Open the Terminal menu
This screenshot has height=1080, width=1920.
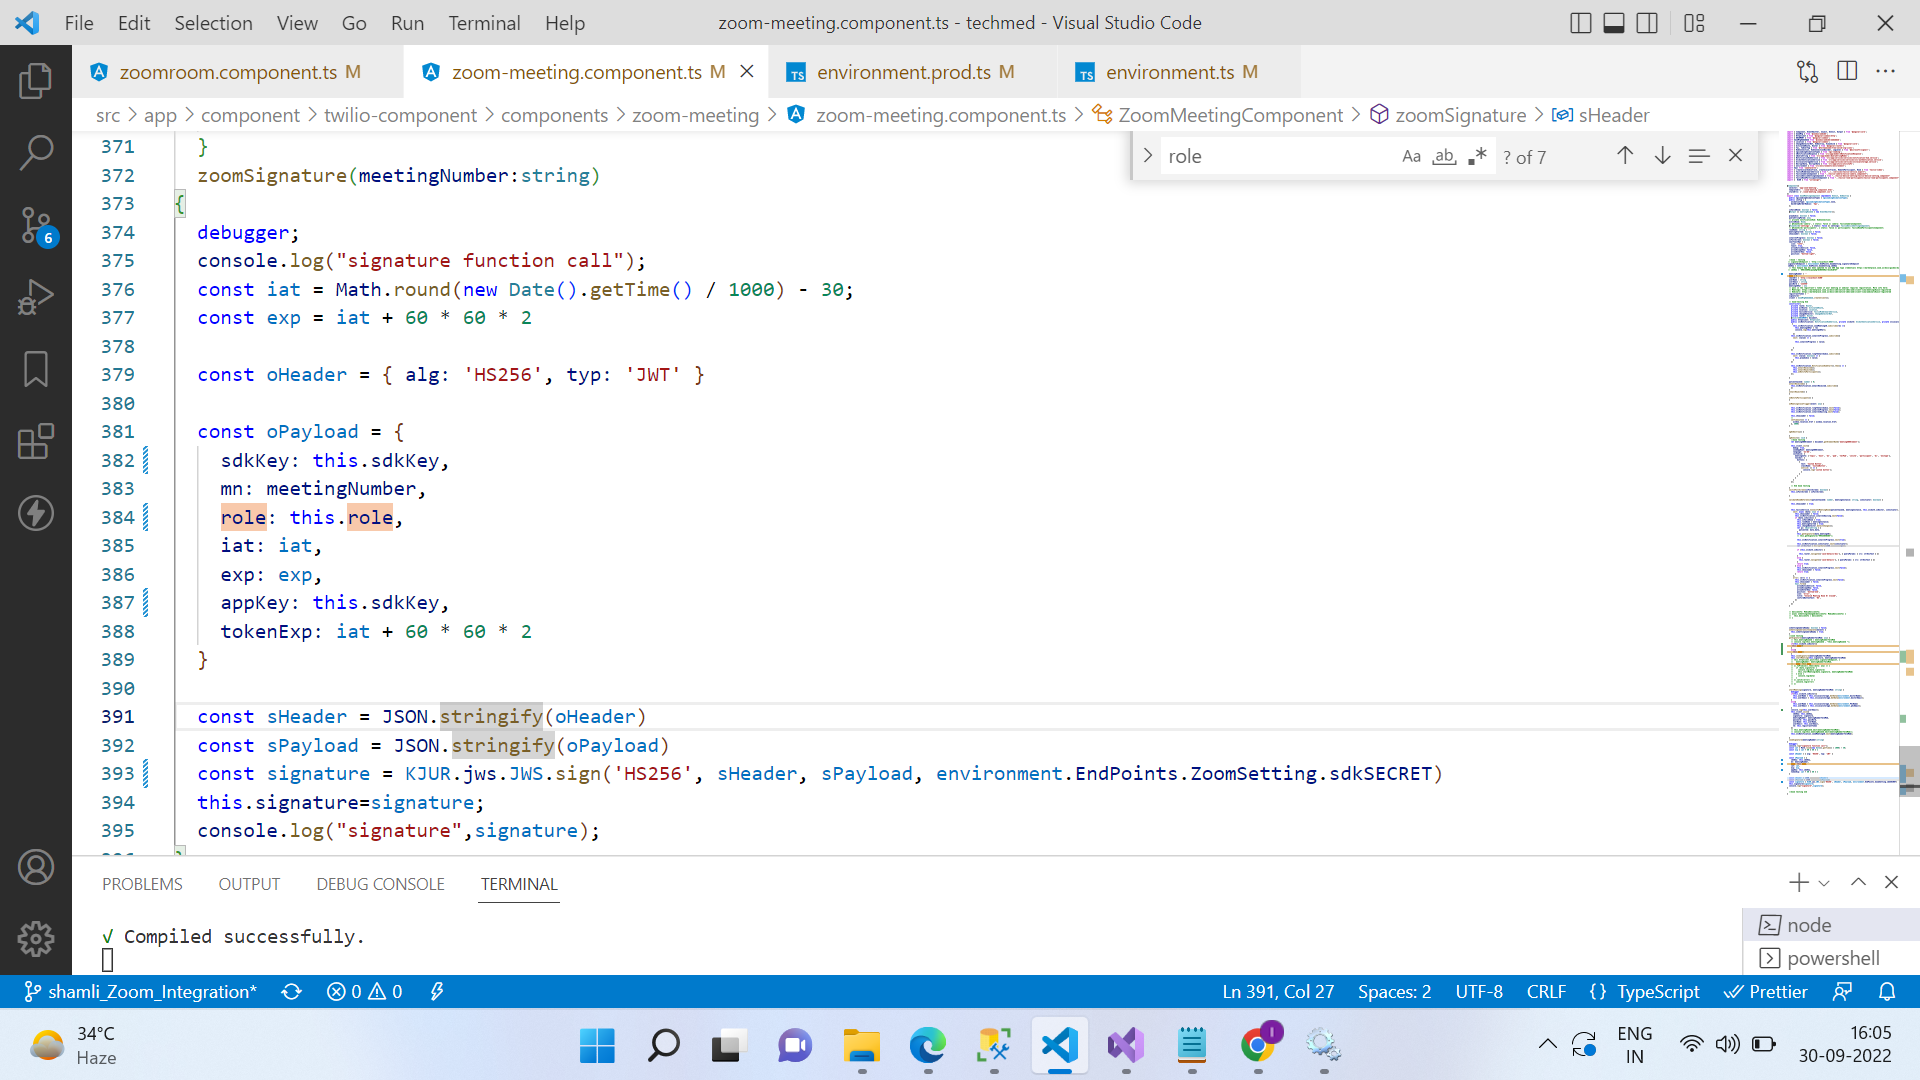coord(484,22)
